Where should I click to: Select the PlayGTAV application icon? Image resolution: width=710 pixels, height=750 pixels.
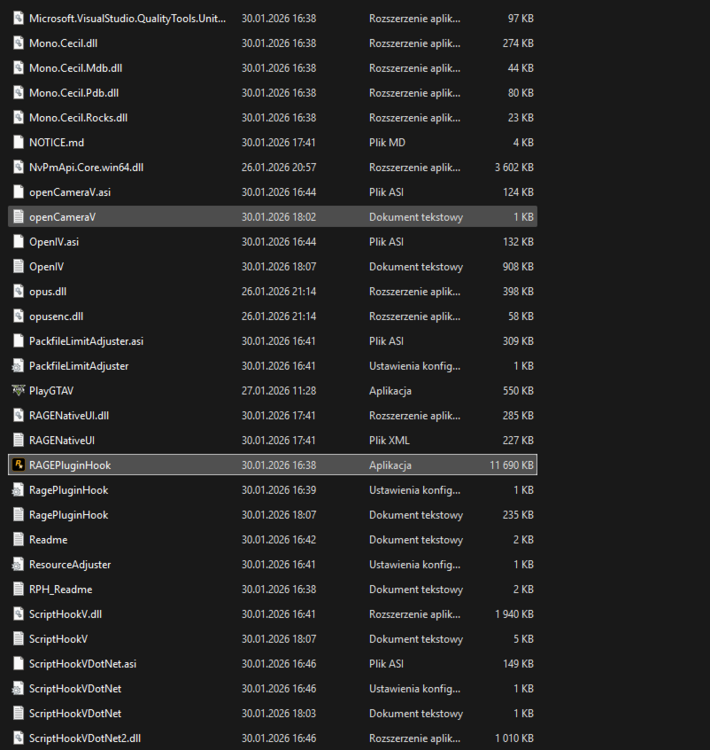click(18, 390)
